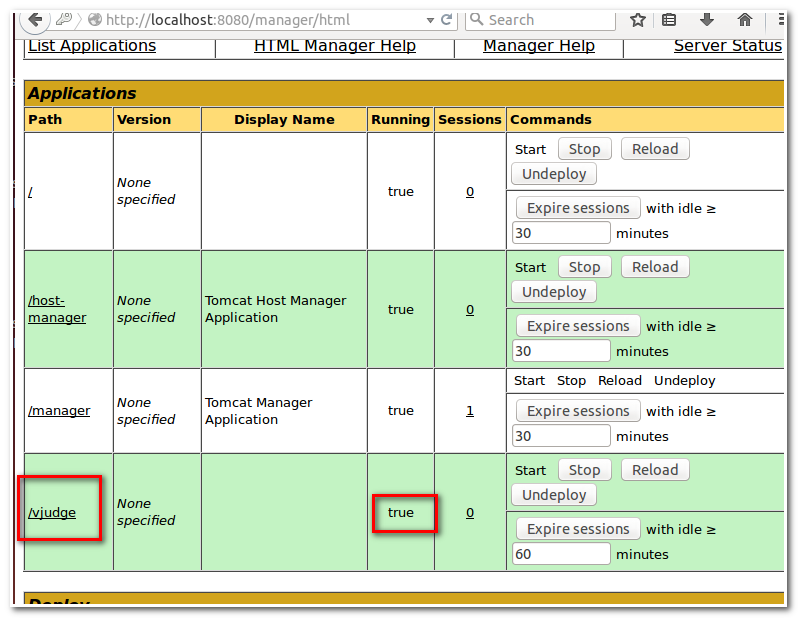The width and height of the screenshot is (798, 618).
Task: Open the /vjudge application path link
Action: 52,513
